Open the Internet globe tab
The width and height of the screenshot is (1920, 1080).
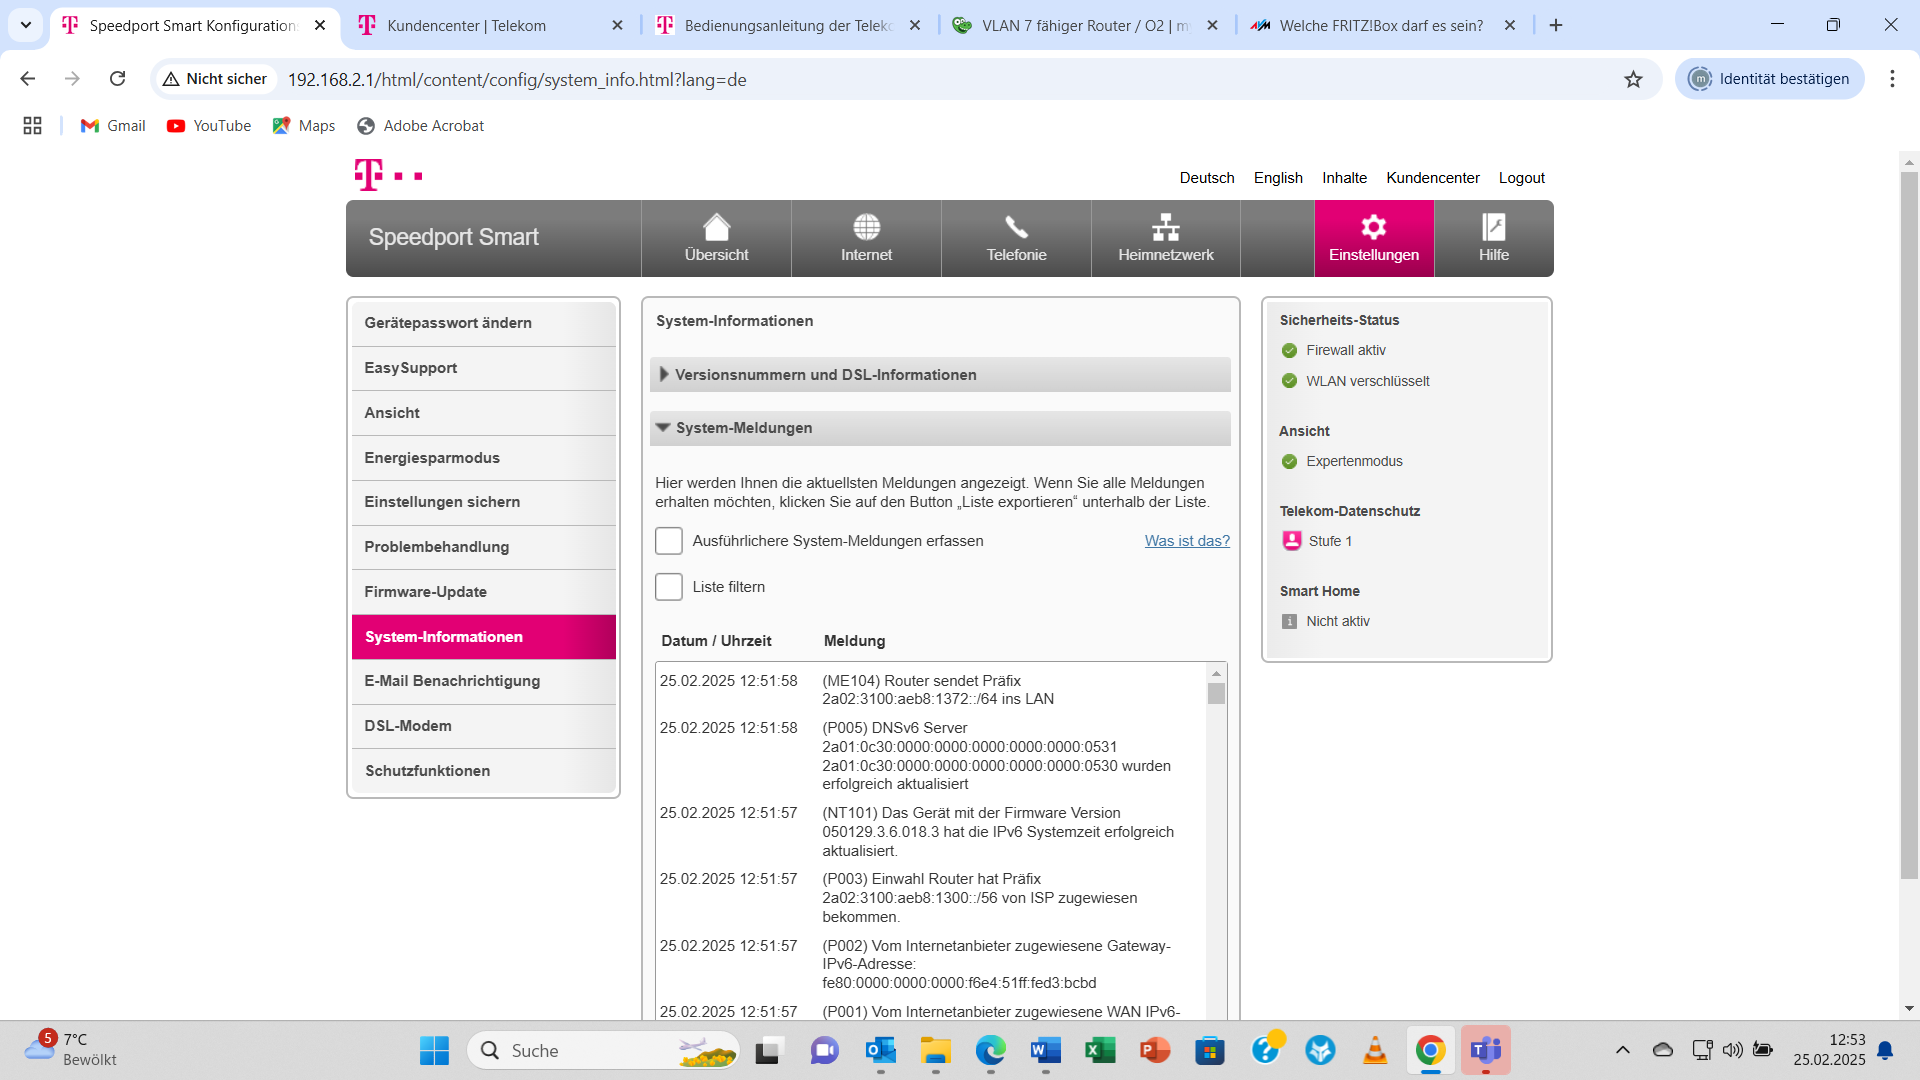pyautogui.click(x=866, y=238)
